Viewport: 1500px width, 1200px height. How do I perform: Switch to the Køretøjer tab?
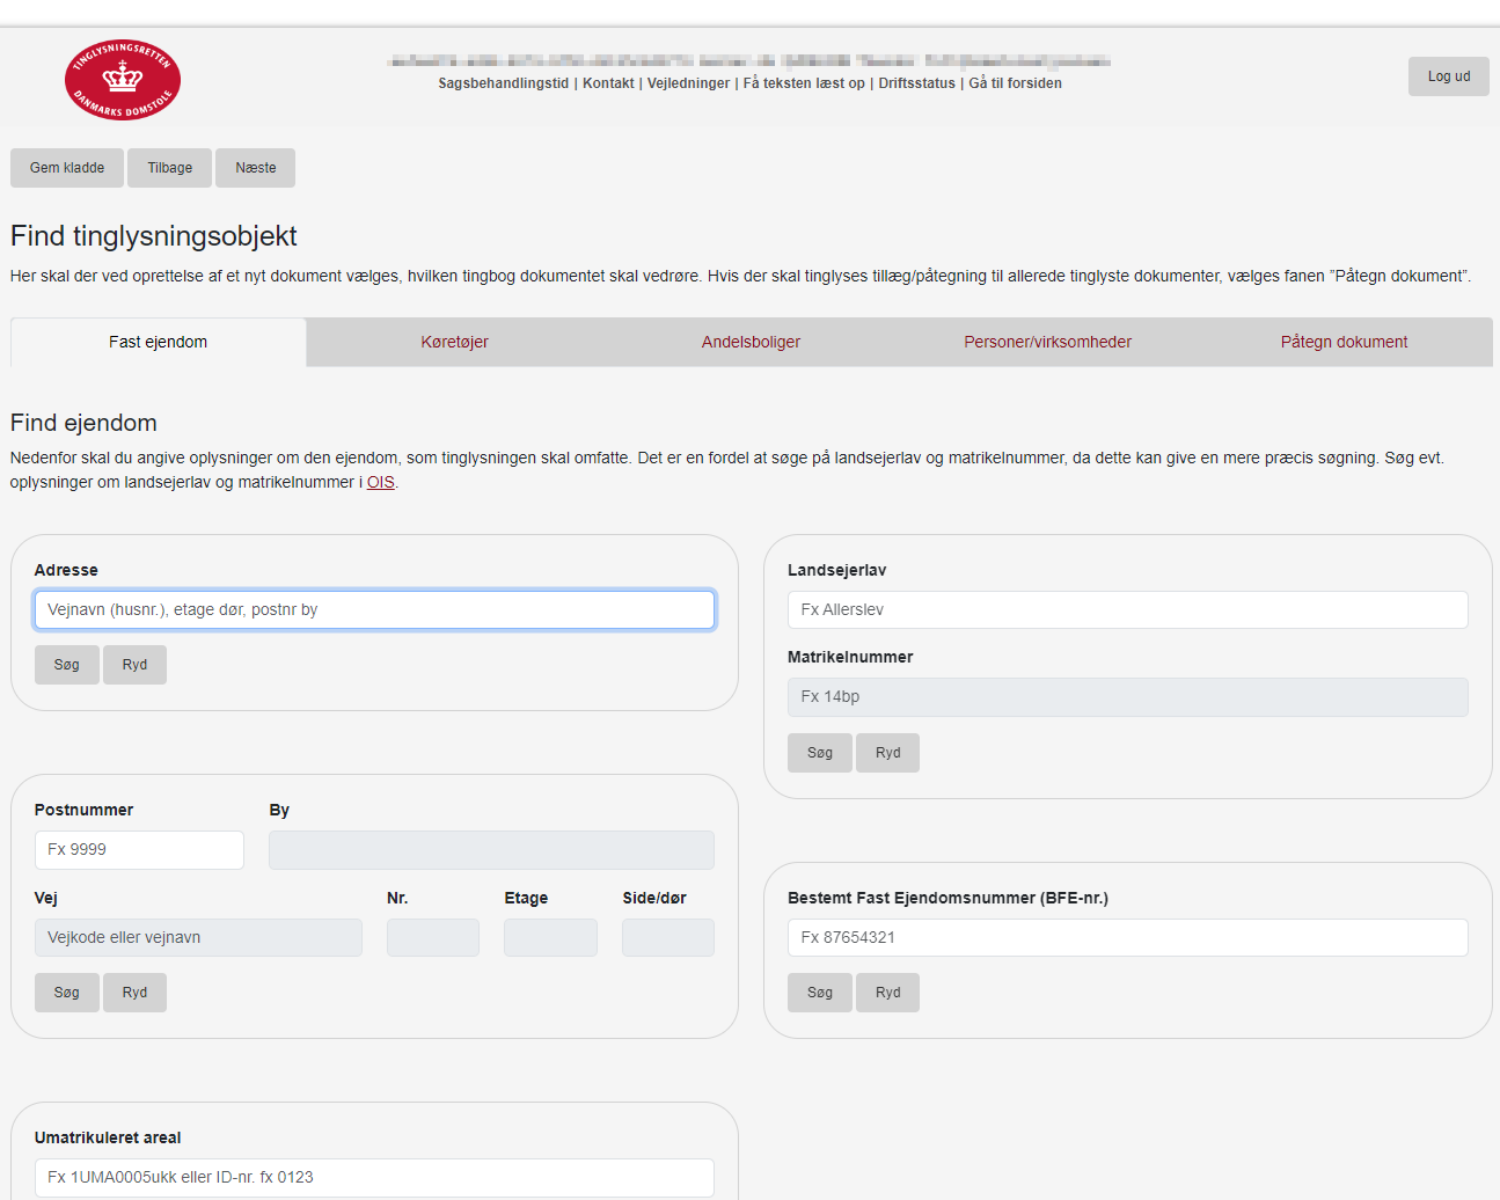(x=454, y=342)
